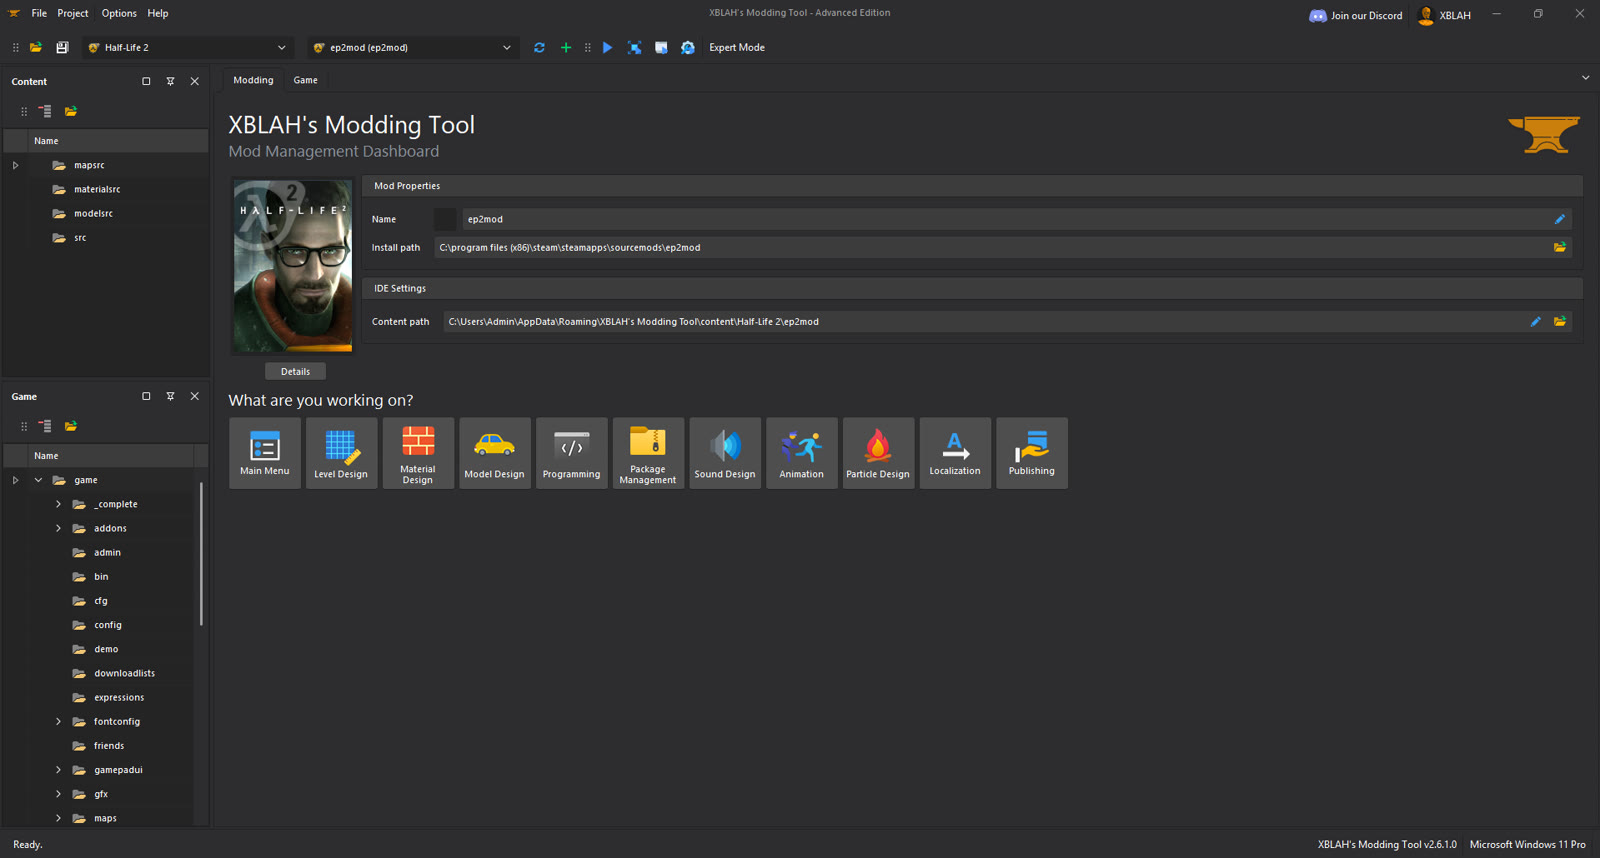
Task: Click the Join our Discord link
Action: 1356,15
